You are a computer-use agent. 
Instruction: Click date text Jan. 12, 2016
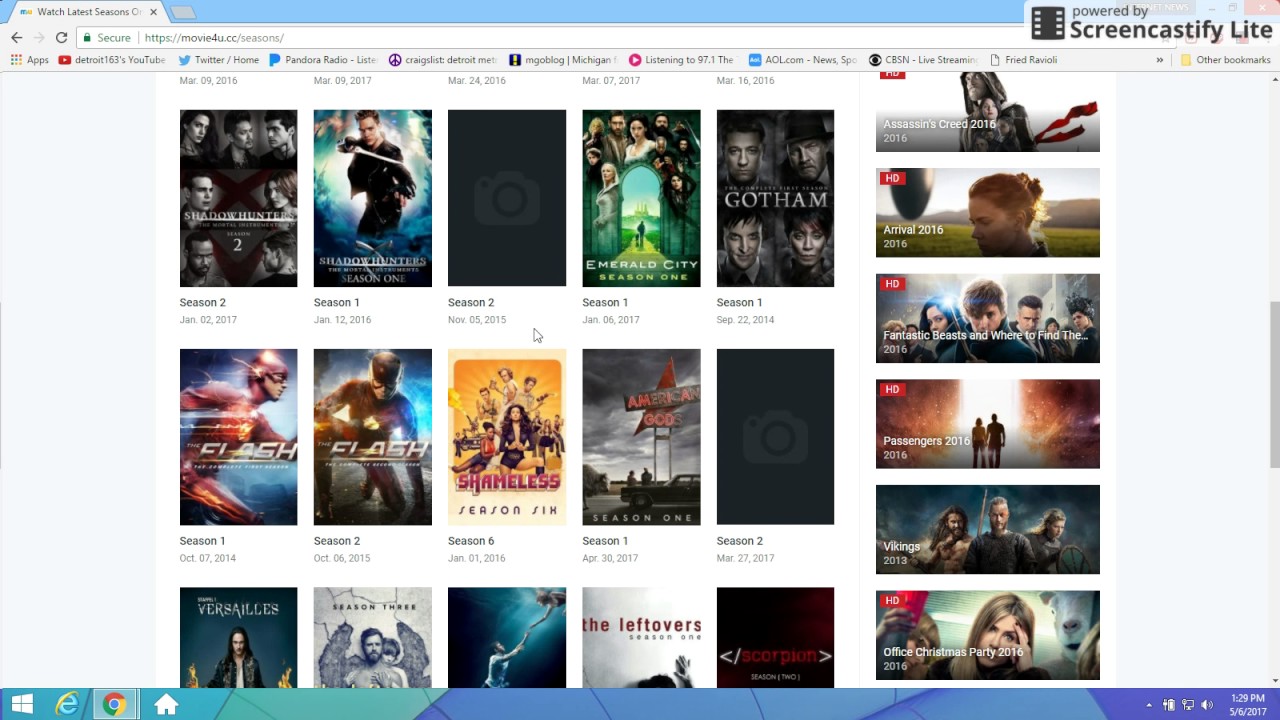click(342, 320)
